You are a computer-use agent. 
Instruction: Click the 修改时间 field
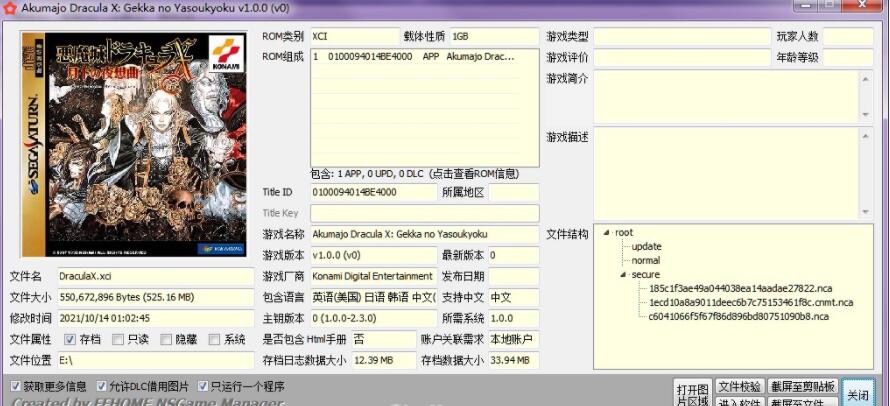156,318
